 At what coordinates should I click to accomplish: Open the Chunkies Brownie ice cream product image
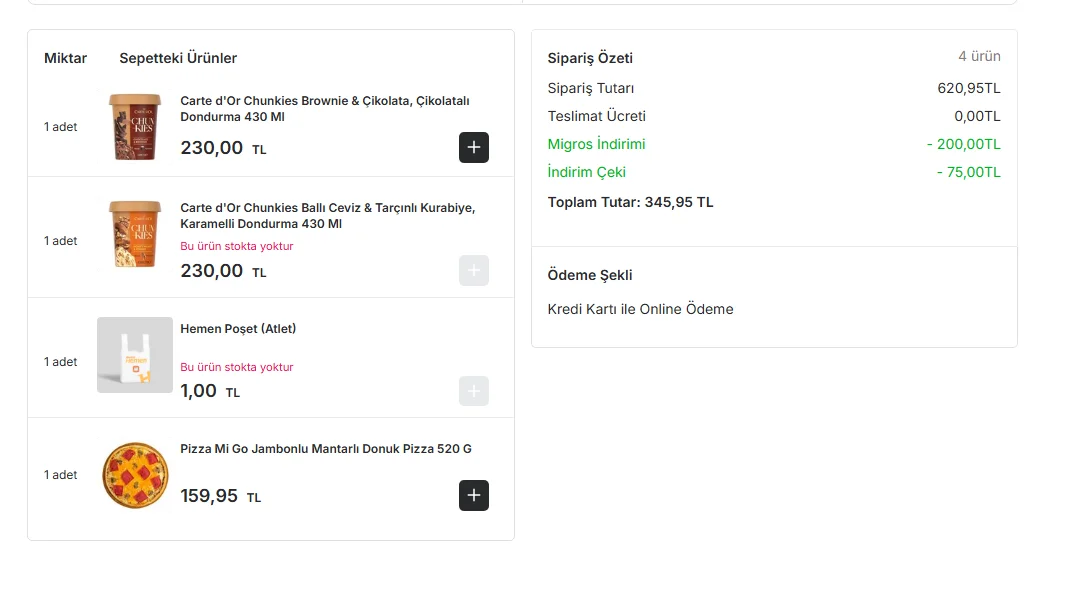pyautogui.click(x=135, y=127)
